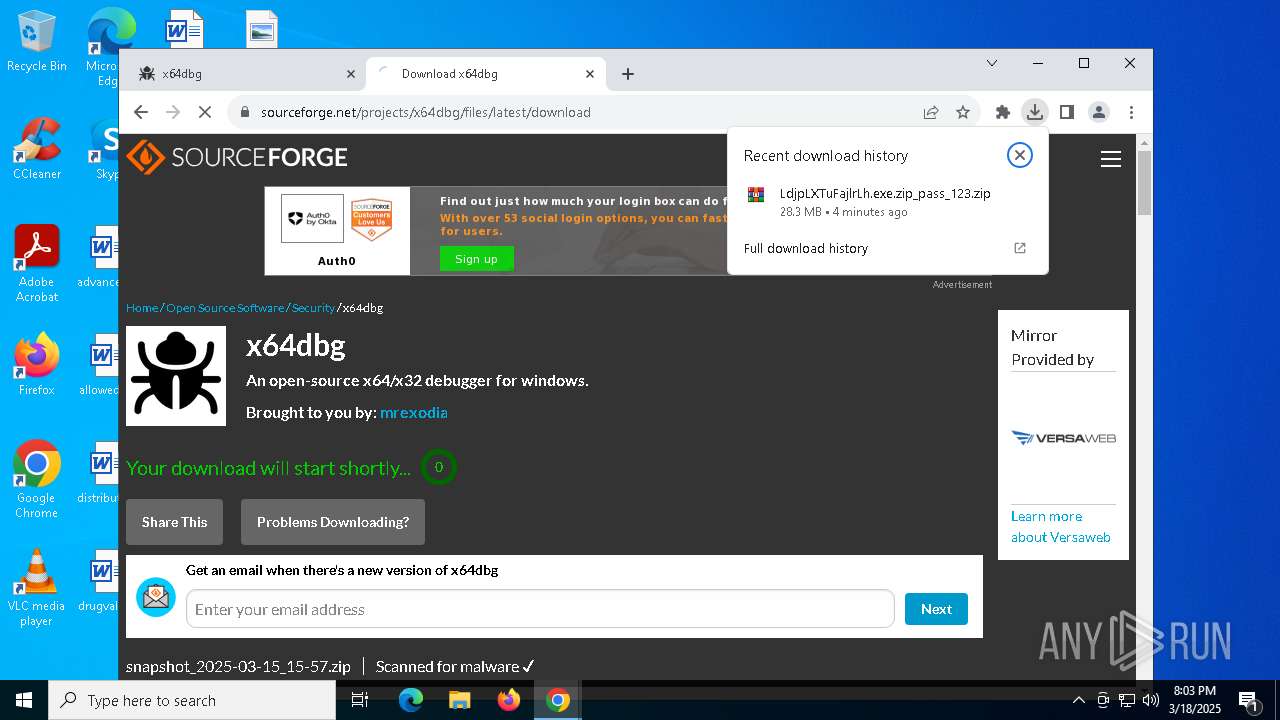This screenshot has width=1280, height=720.
Task: Click the browser back arrow
Action: coord(141,112)
